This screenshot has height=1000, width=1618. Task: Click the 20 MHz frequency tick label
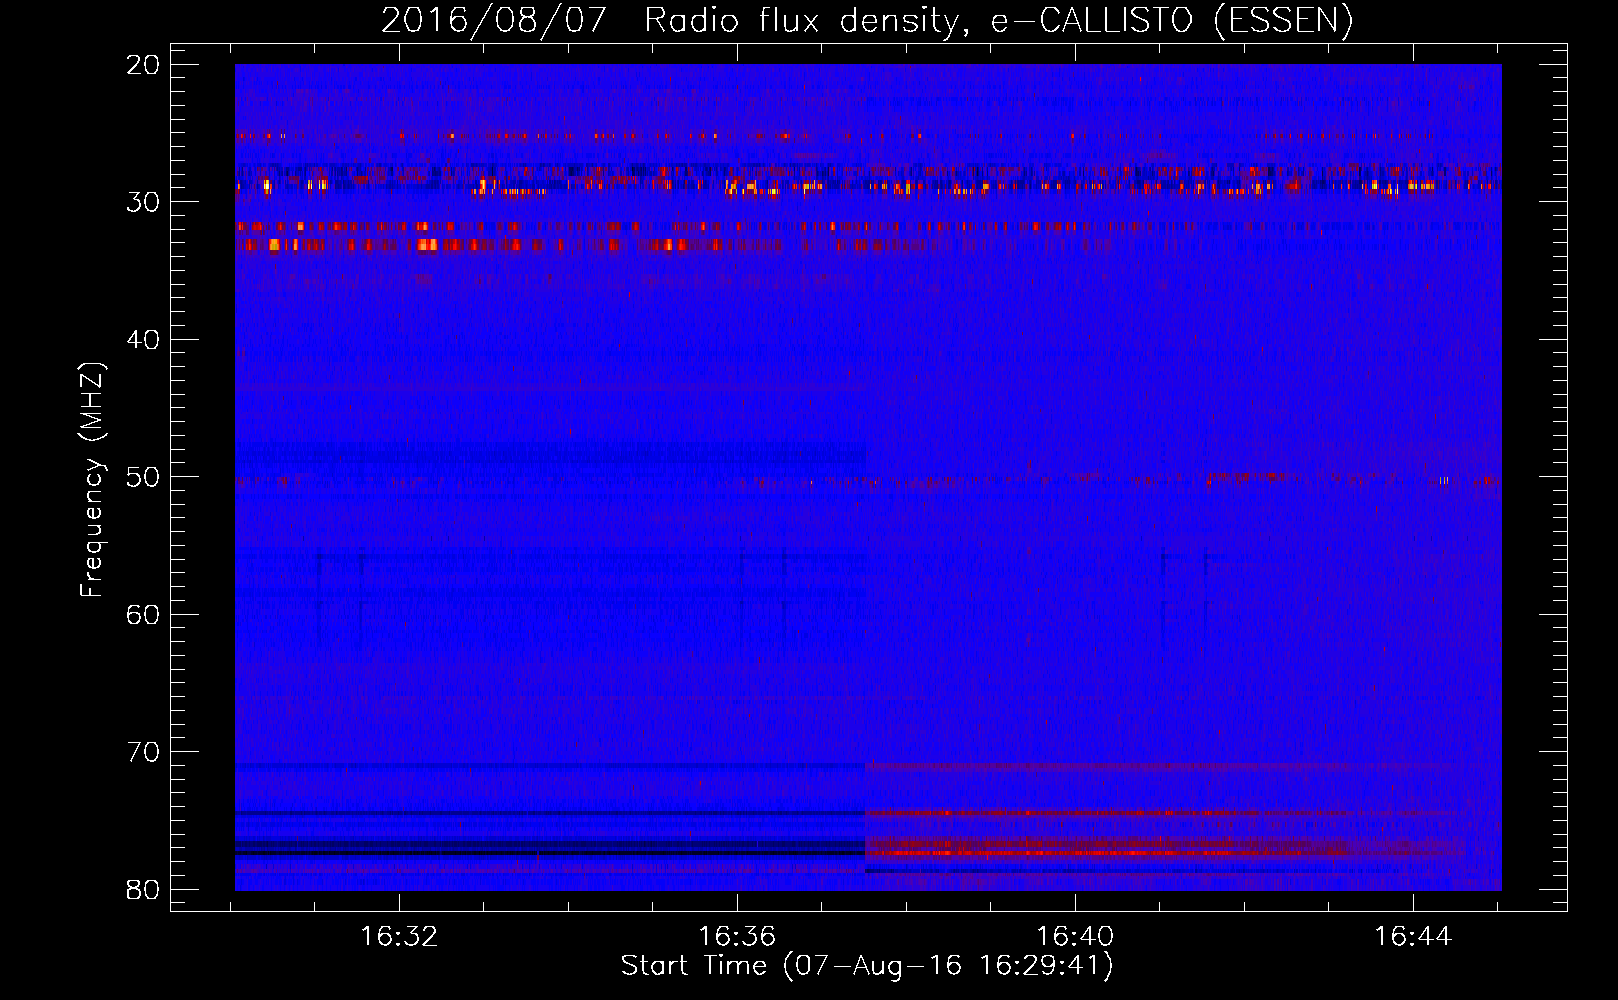[x=144, y=65]
